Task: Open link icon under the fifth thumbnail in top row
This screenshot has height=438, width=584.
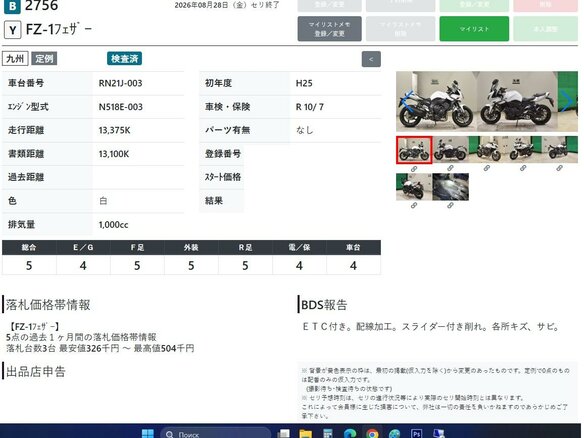Action: [x=559, y=168]
